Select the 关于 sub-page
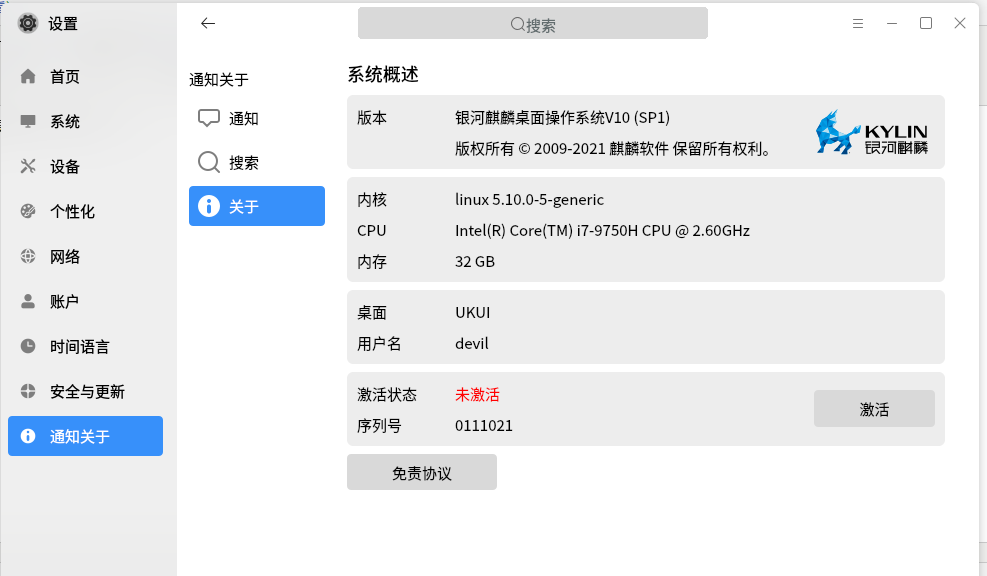This screenshot has width=987, height=576. [x=257, y=206]
